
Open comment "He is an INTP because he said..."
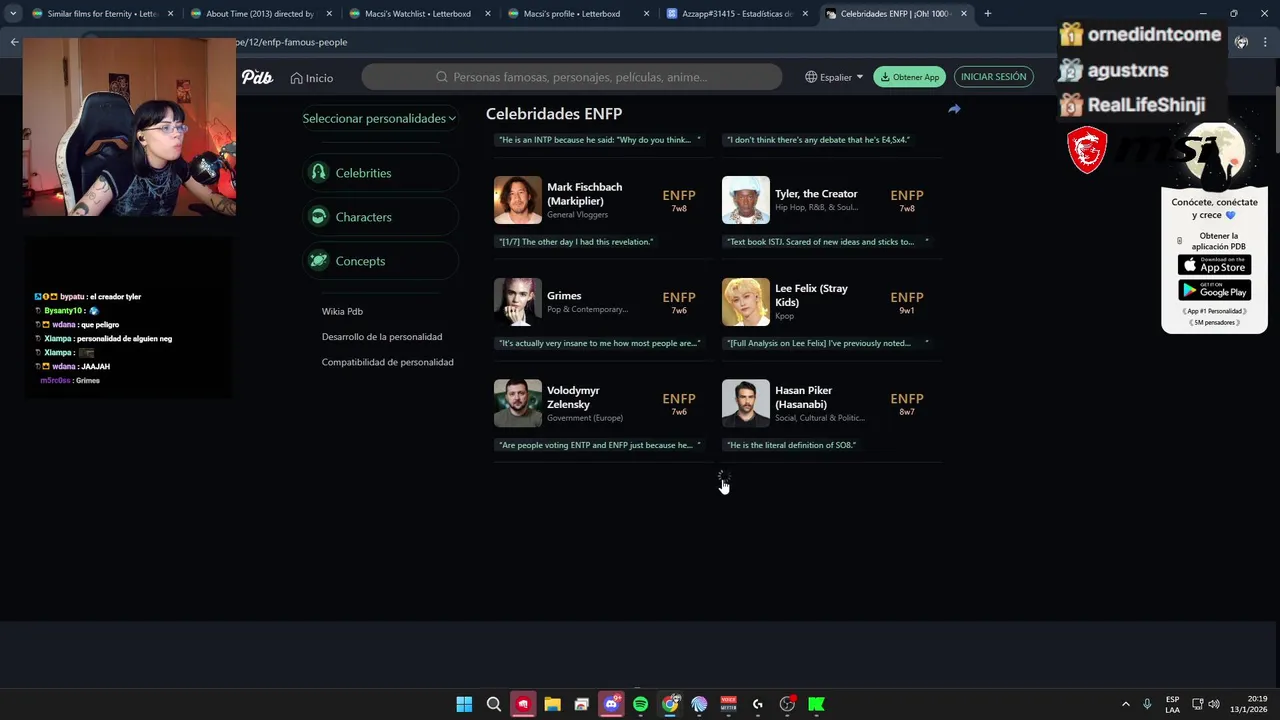click(598, 140)
